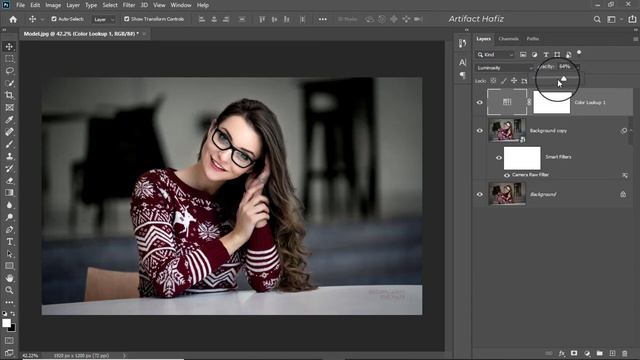Toggle Smart Filters visibility eye
Image resolution: width=640 pixels, height=360 pixels.
[499, 158]
